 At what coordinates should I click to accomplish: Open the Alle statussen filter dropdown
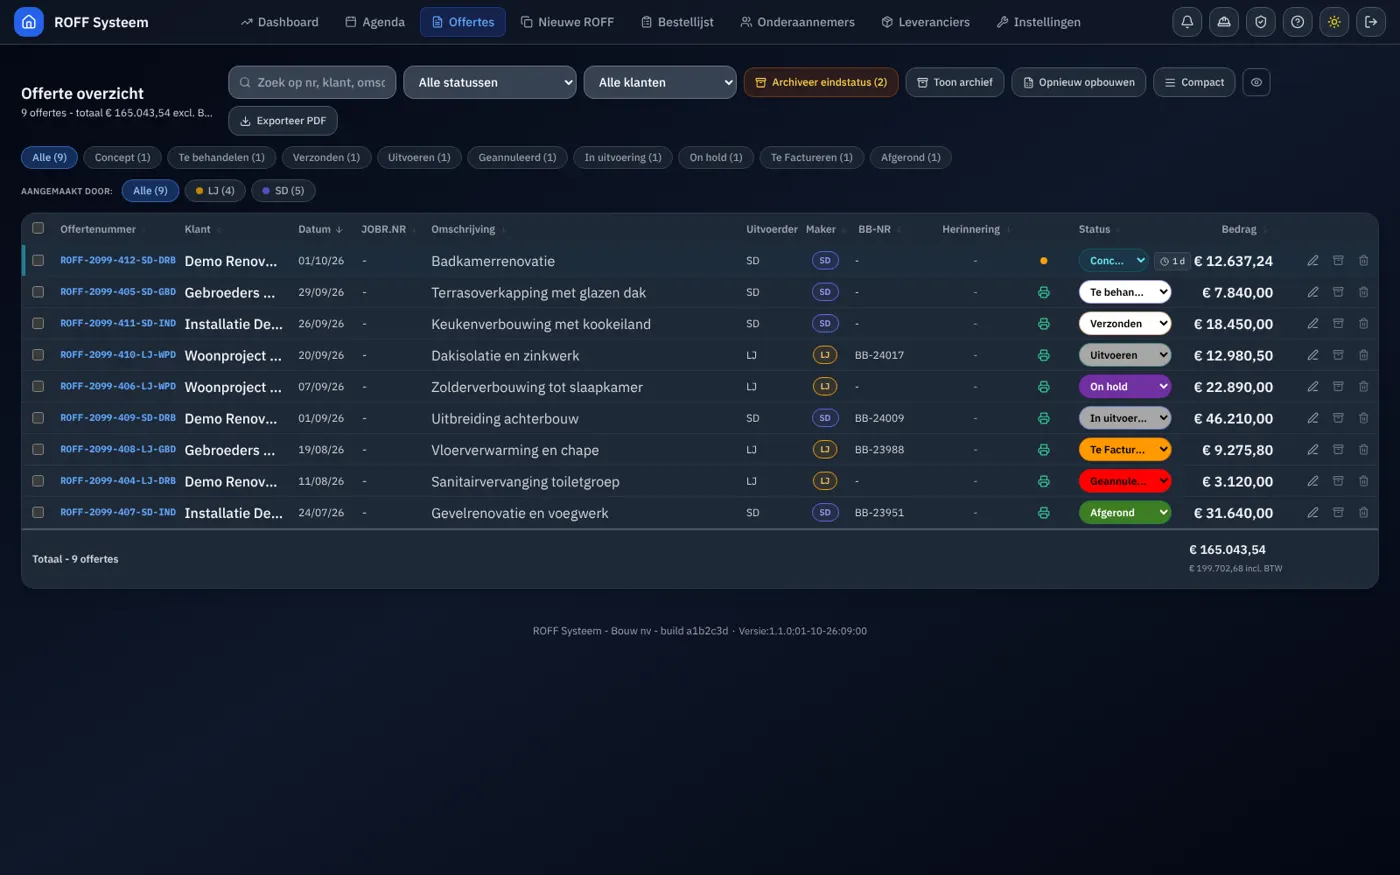490,82
